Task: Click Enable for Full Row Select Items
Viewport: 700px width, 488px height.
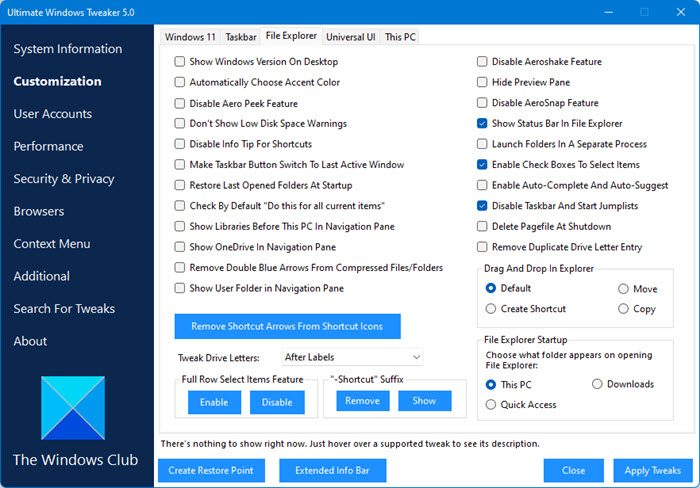Action: 214,401
